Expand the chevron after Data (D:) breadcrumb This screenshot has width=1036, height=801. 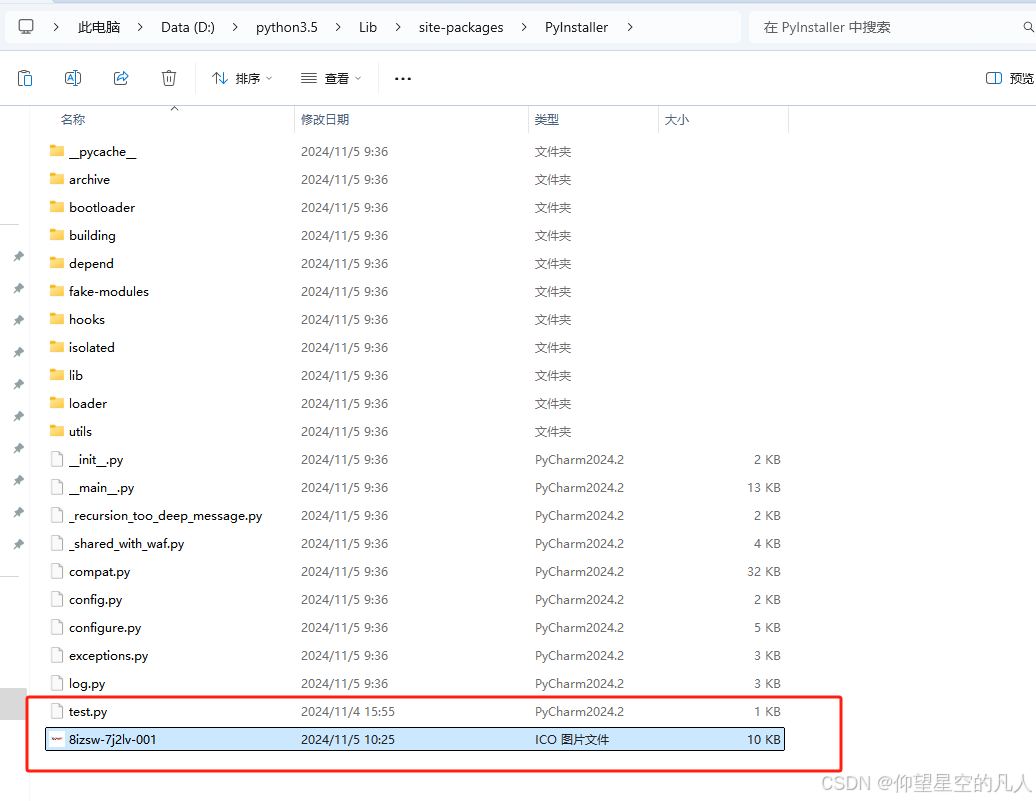(x=235, y=27)
